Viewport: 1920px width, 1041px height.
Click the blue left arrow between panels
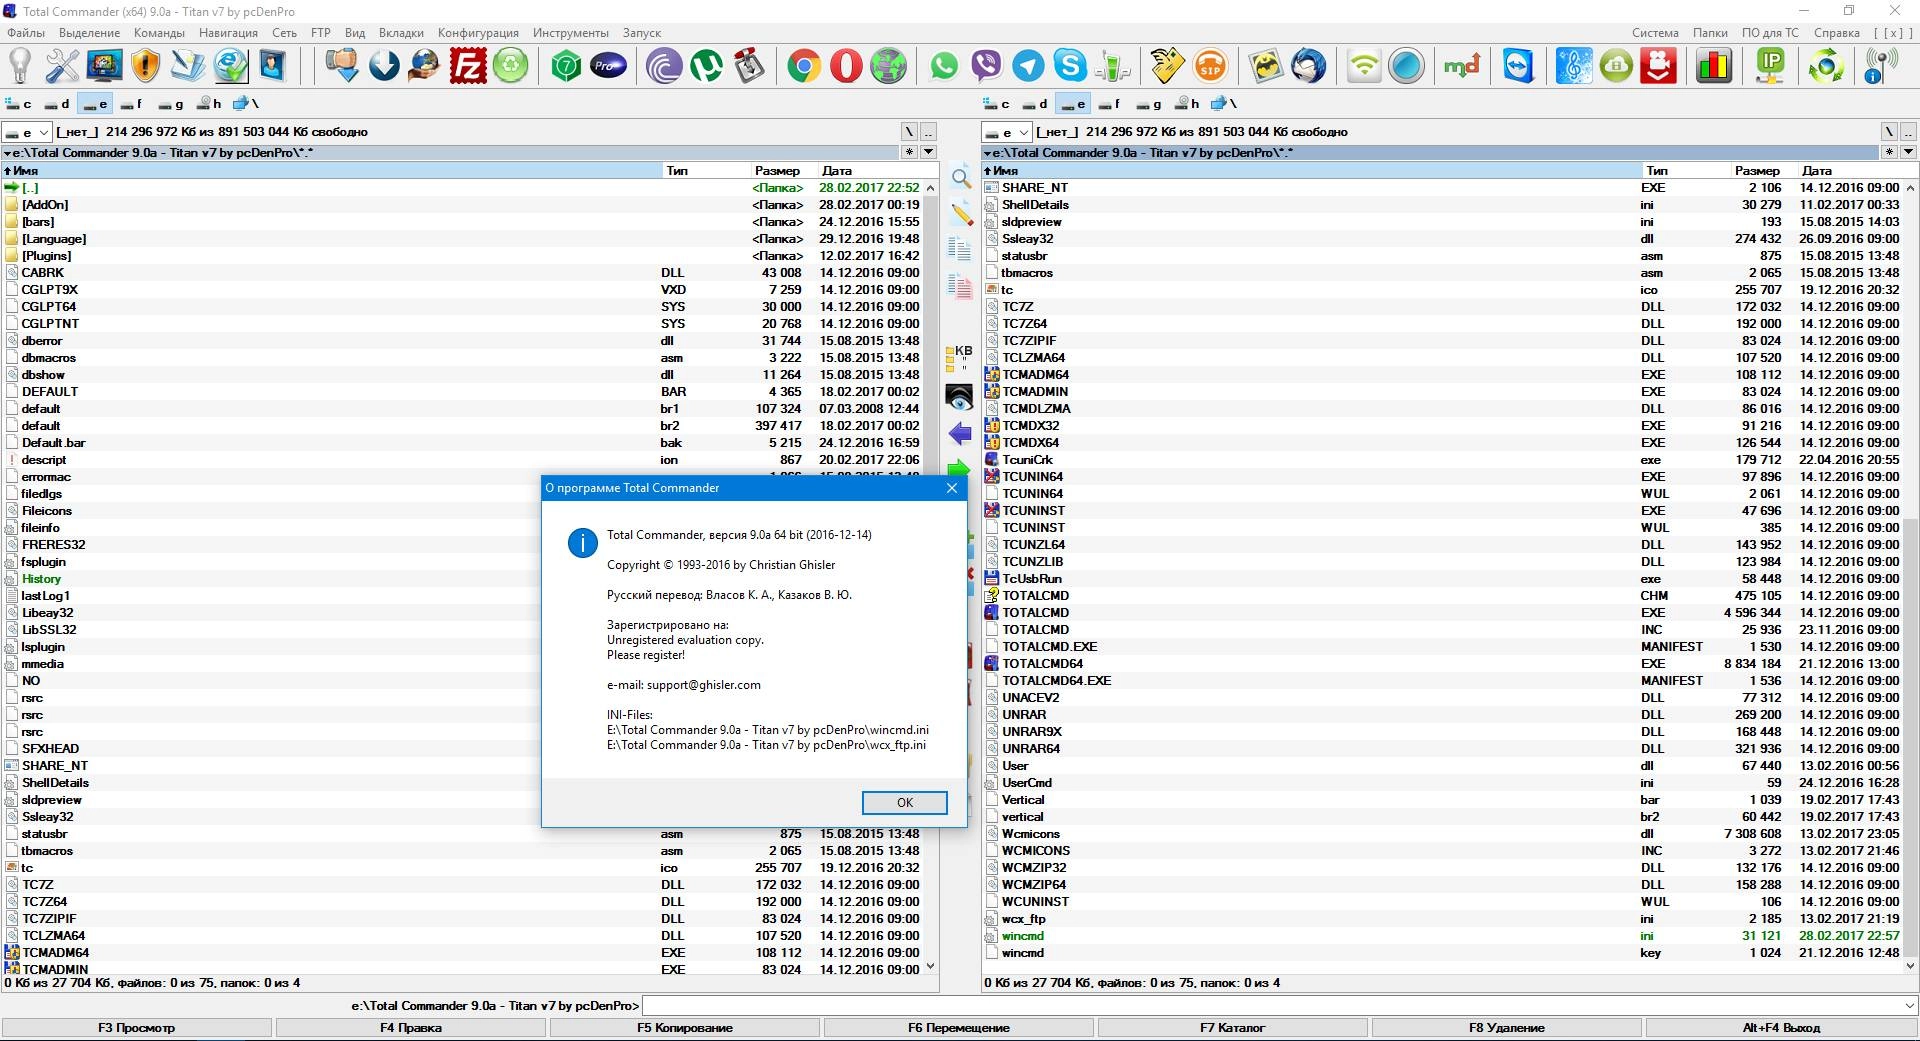[x=960, y=434]
